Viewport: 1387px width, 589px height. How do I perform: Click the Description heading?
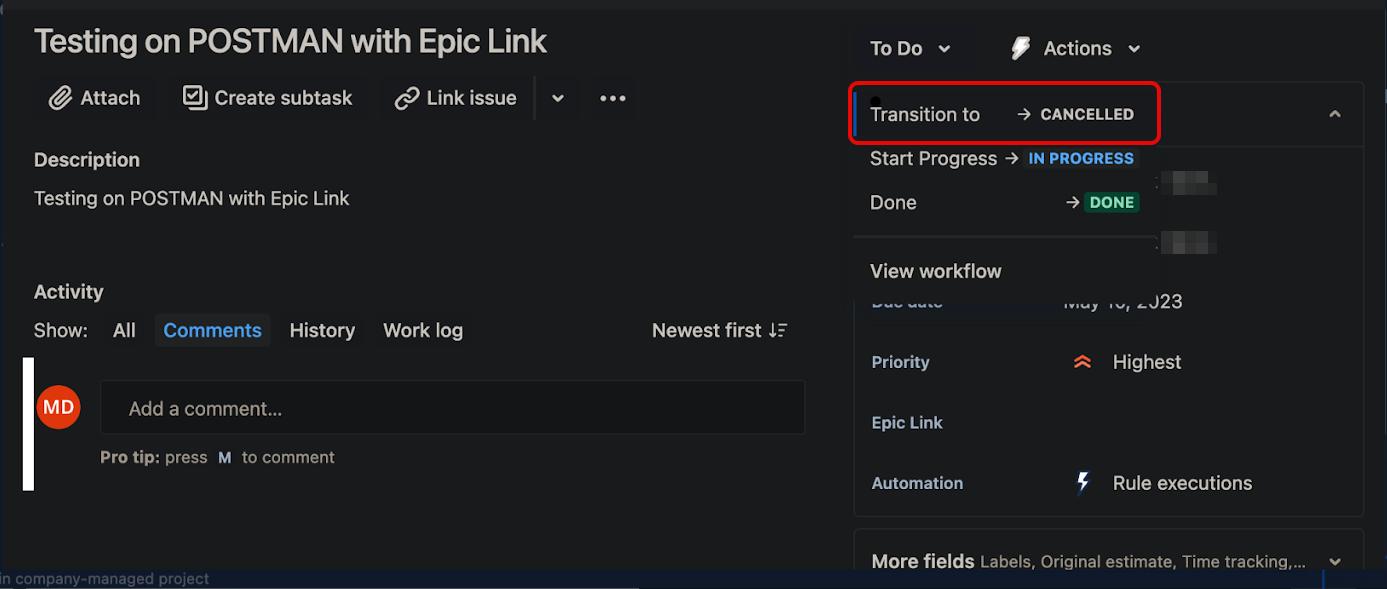87,160
